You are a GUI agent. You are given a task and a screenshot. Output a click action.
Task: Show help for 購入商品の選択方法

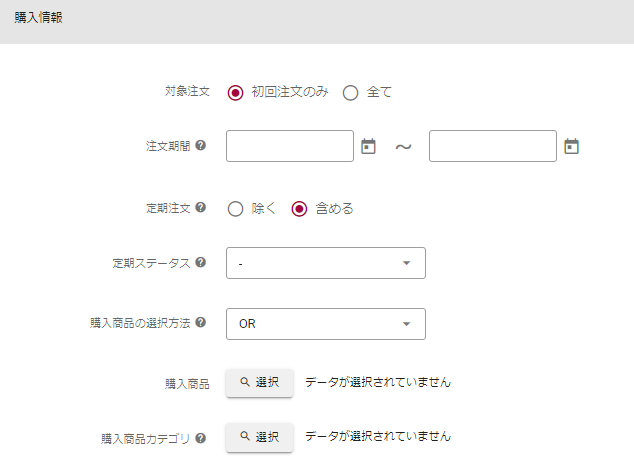(x=201, y=323)
